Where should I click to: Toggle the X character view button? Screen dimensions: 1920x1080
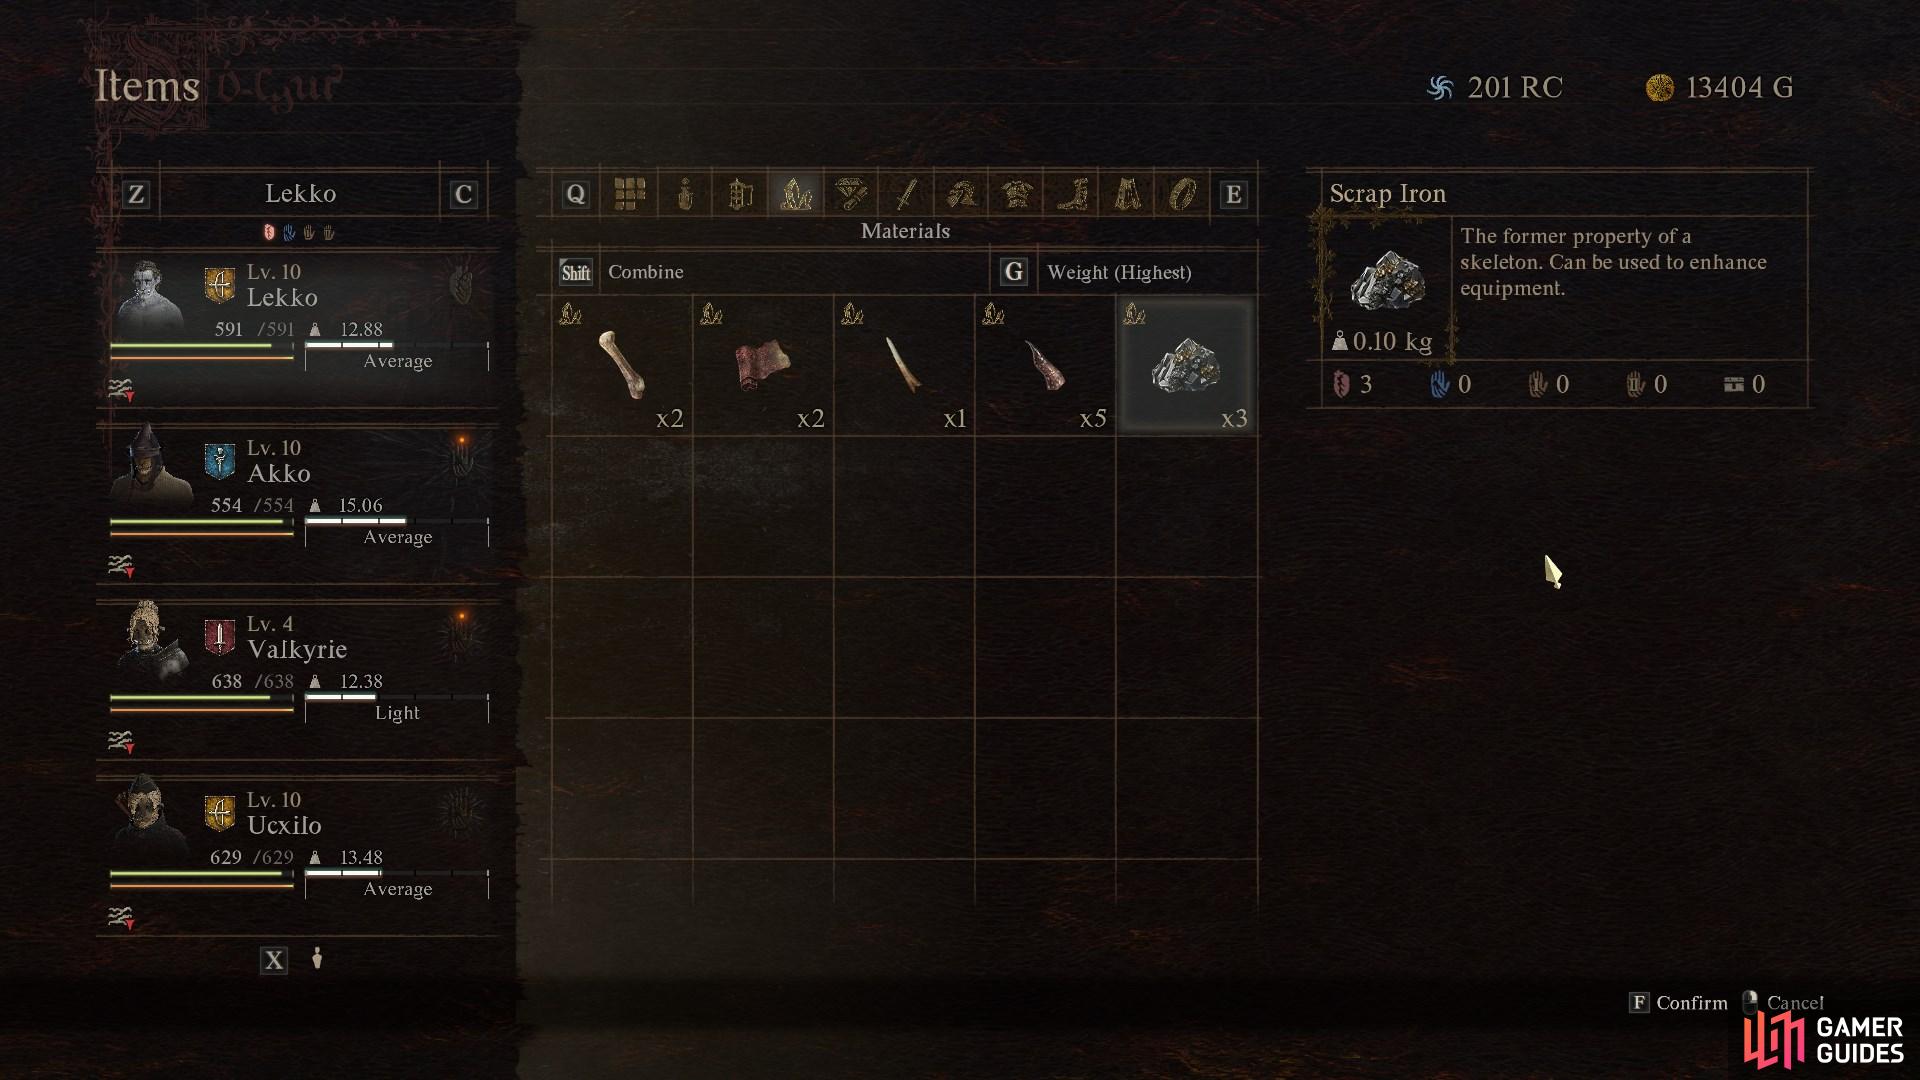pyautogui.click(x=273, y=961)
